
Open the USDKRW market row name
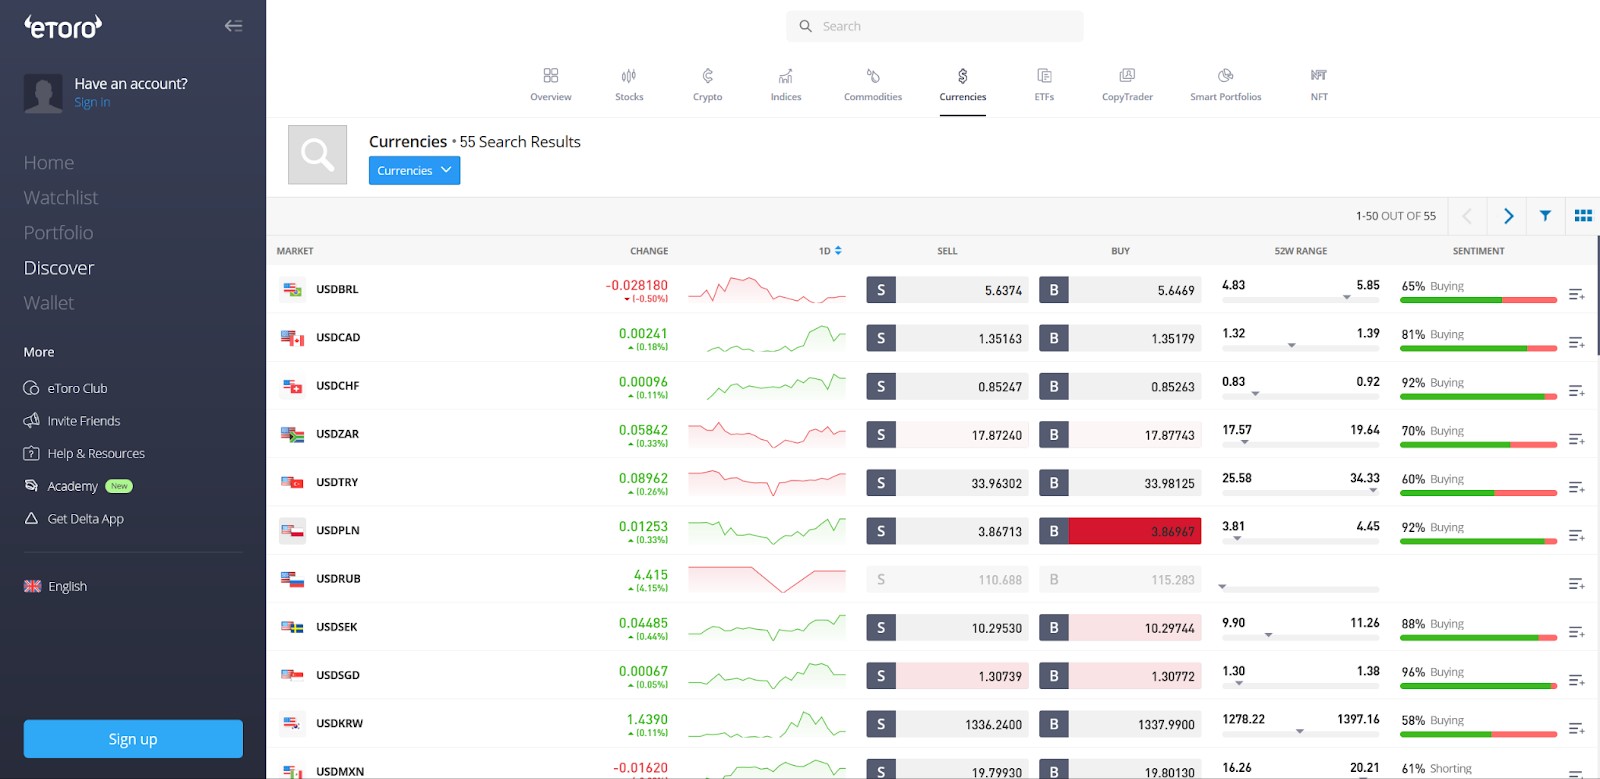(339, 724)
